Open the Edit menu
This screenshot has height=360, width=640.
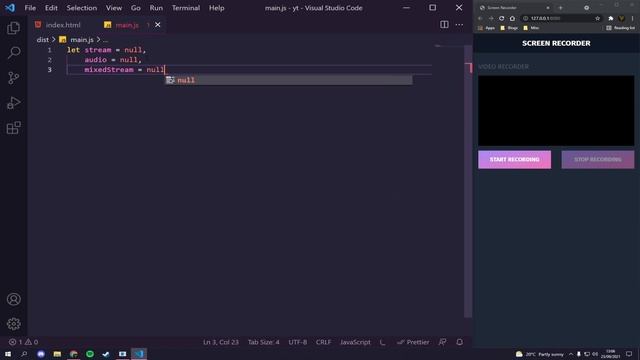51,8
